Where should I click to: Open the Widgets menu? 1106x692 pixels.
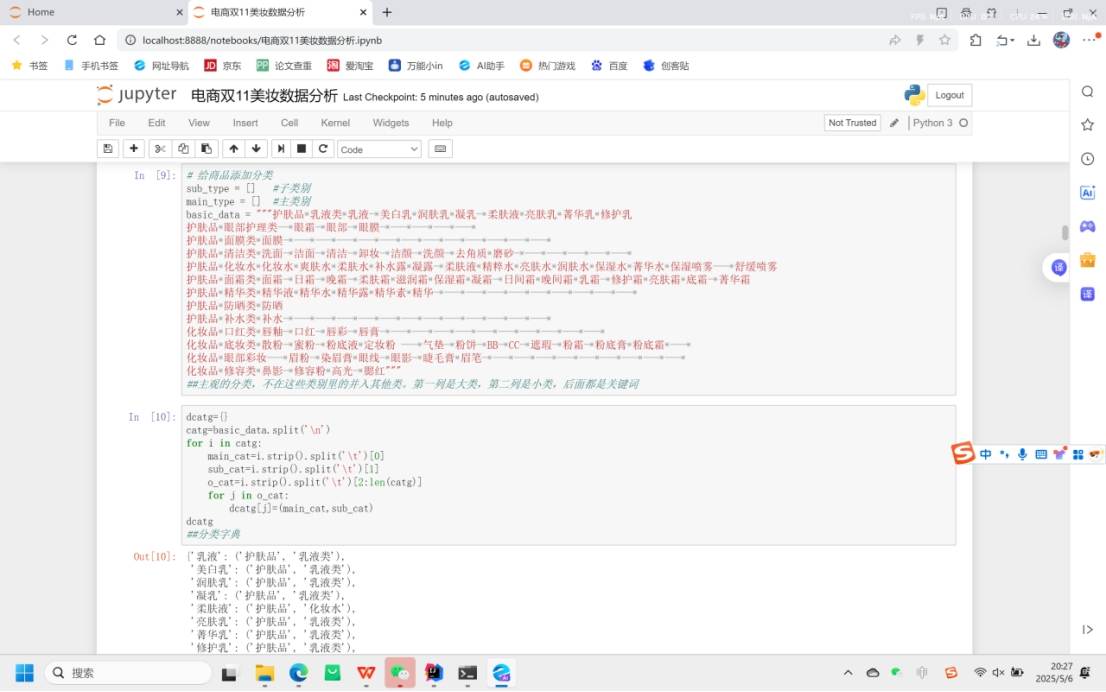391,123
